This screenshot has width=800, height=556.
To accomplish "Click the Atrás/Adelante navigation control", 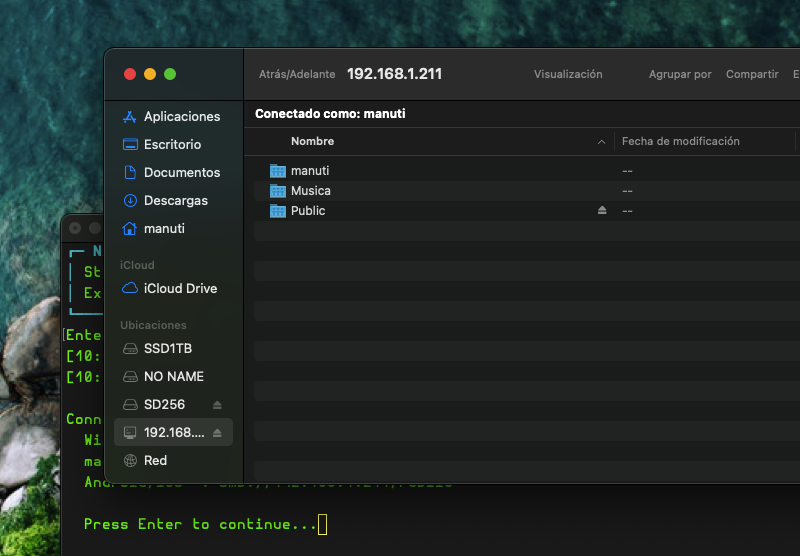I will point(297,74).
